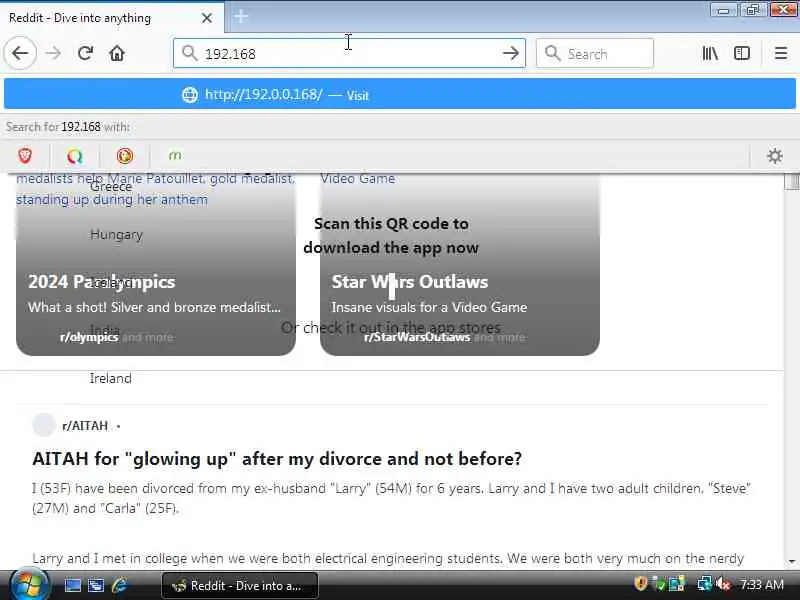The image size is (800, 600).
Task: Click Switch between windows quick launch icon
Action: (95, 585)
